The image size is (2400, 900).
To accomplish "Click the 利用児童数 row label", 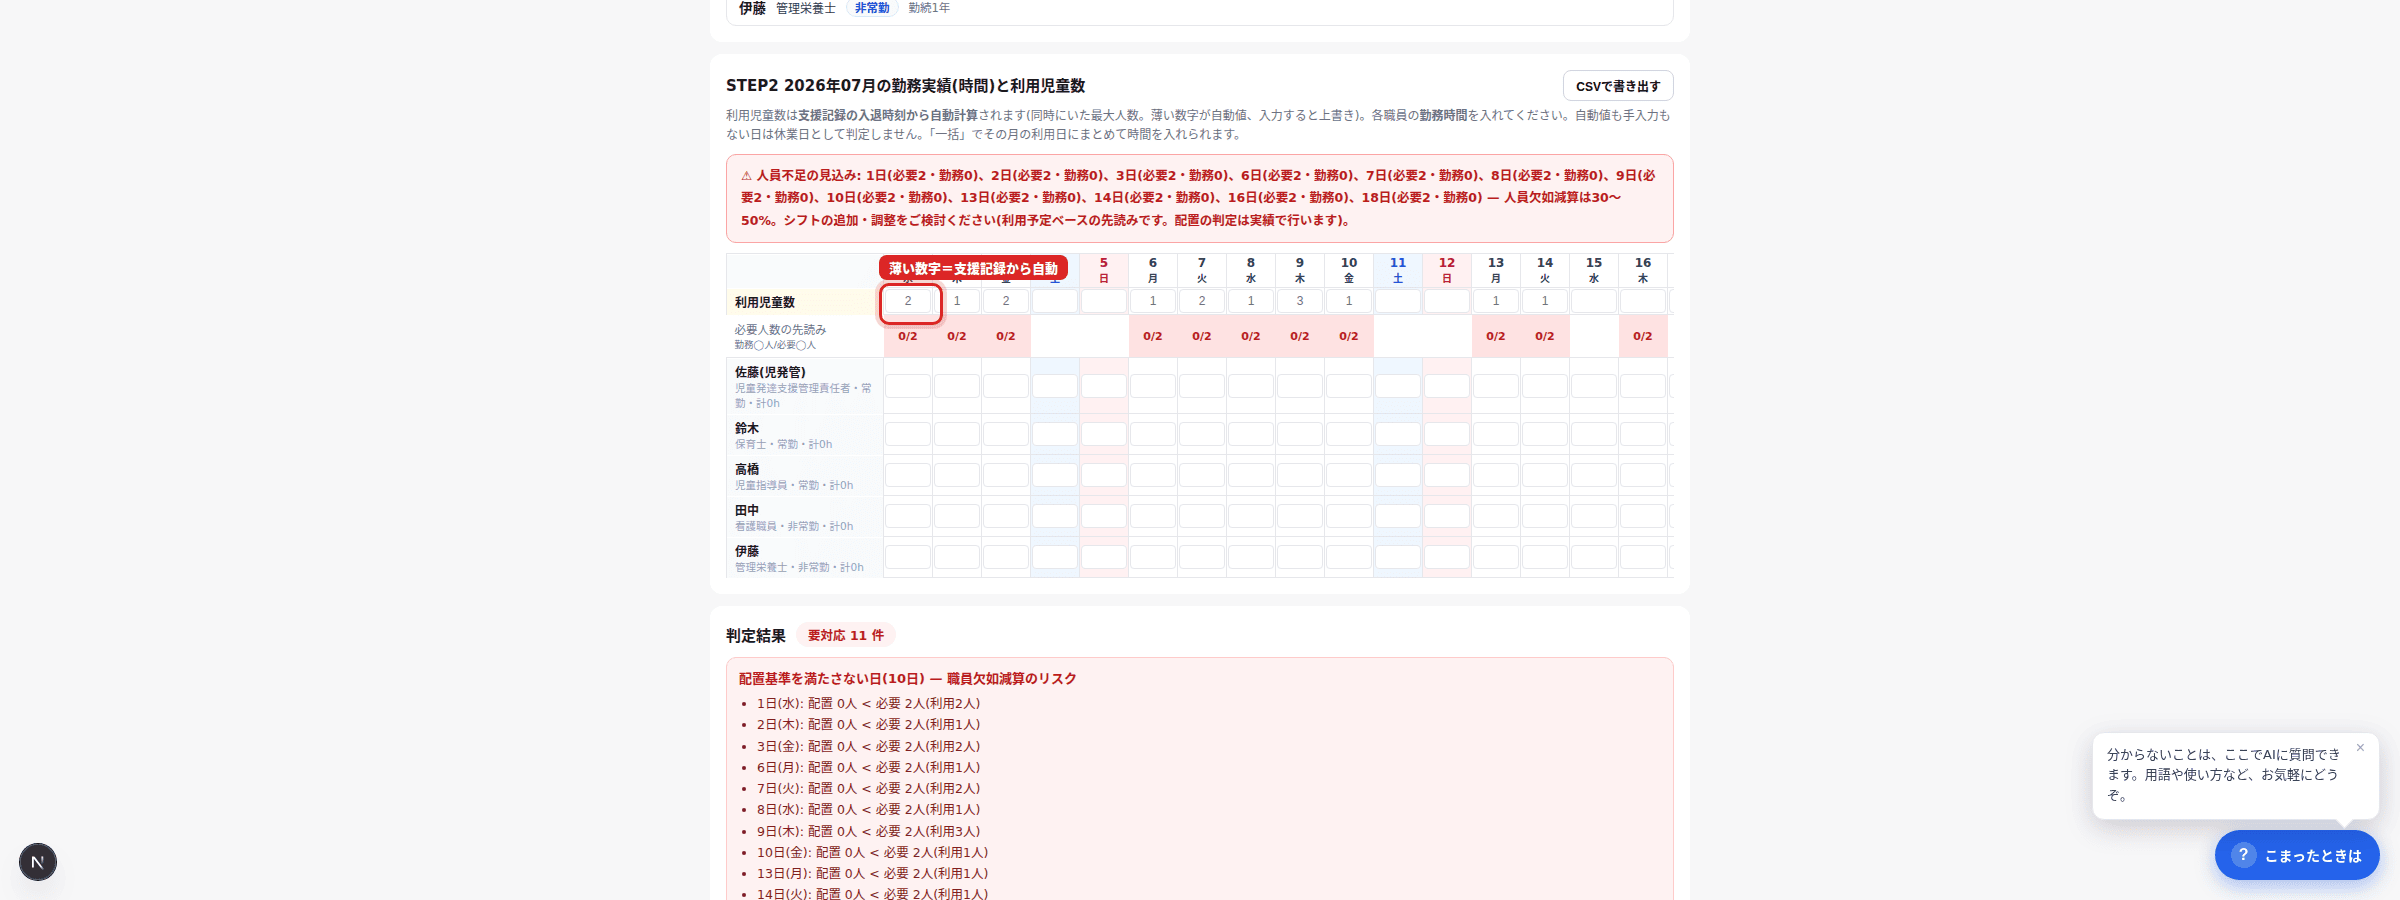I will (765, 302).
